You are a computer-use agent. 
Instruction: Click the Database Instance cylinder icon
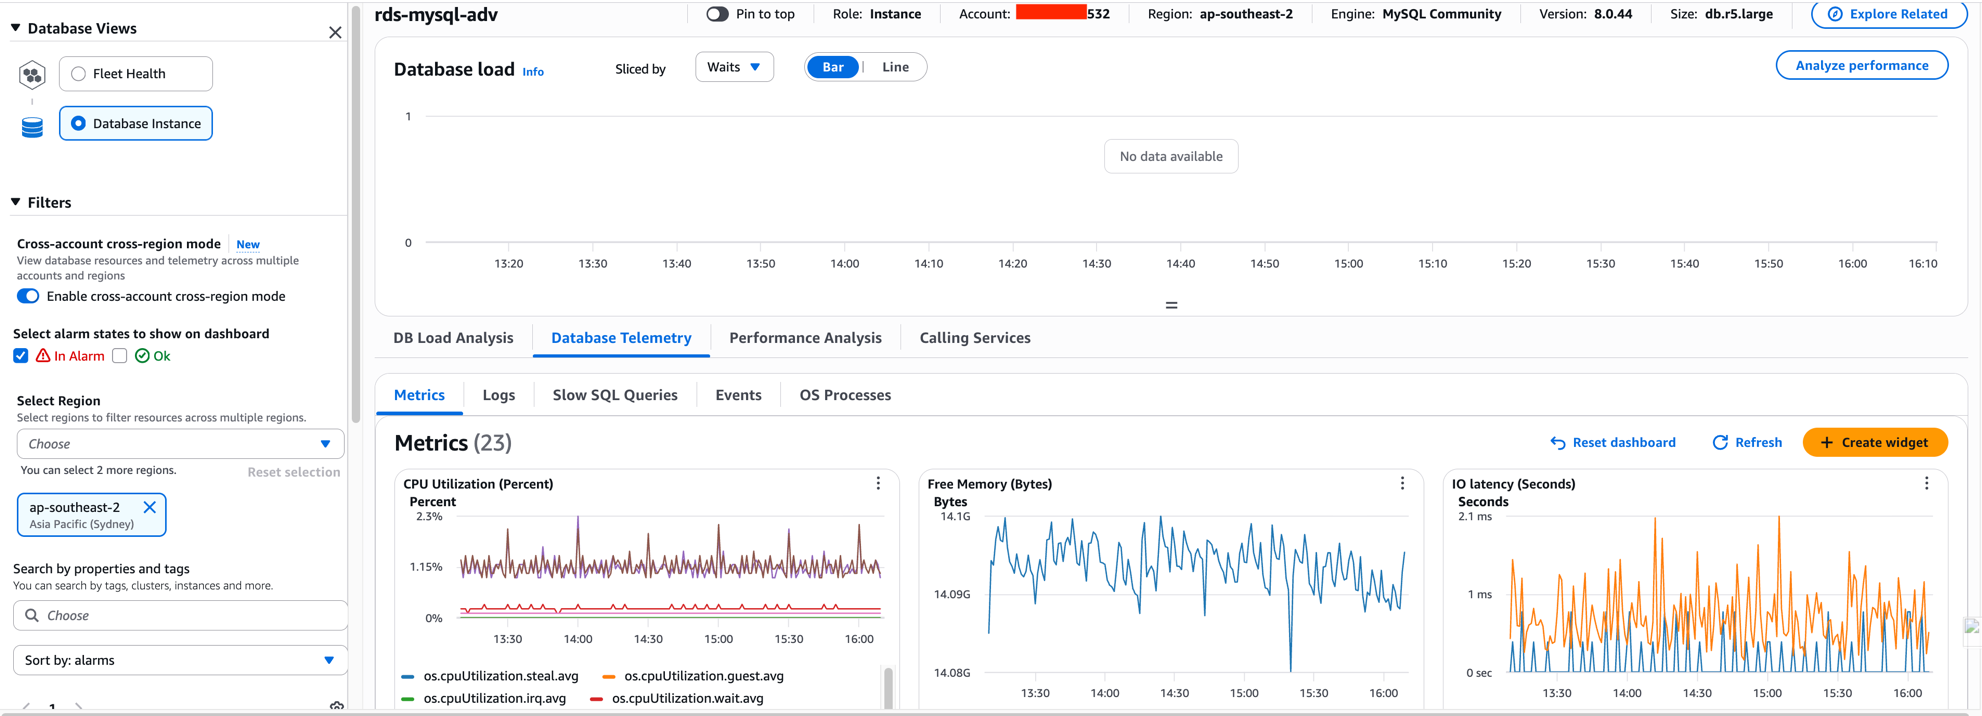click(x=32, y=127)
